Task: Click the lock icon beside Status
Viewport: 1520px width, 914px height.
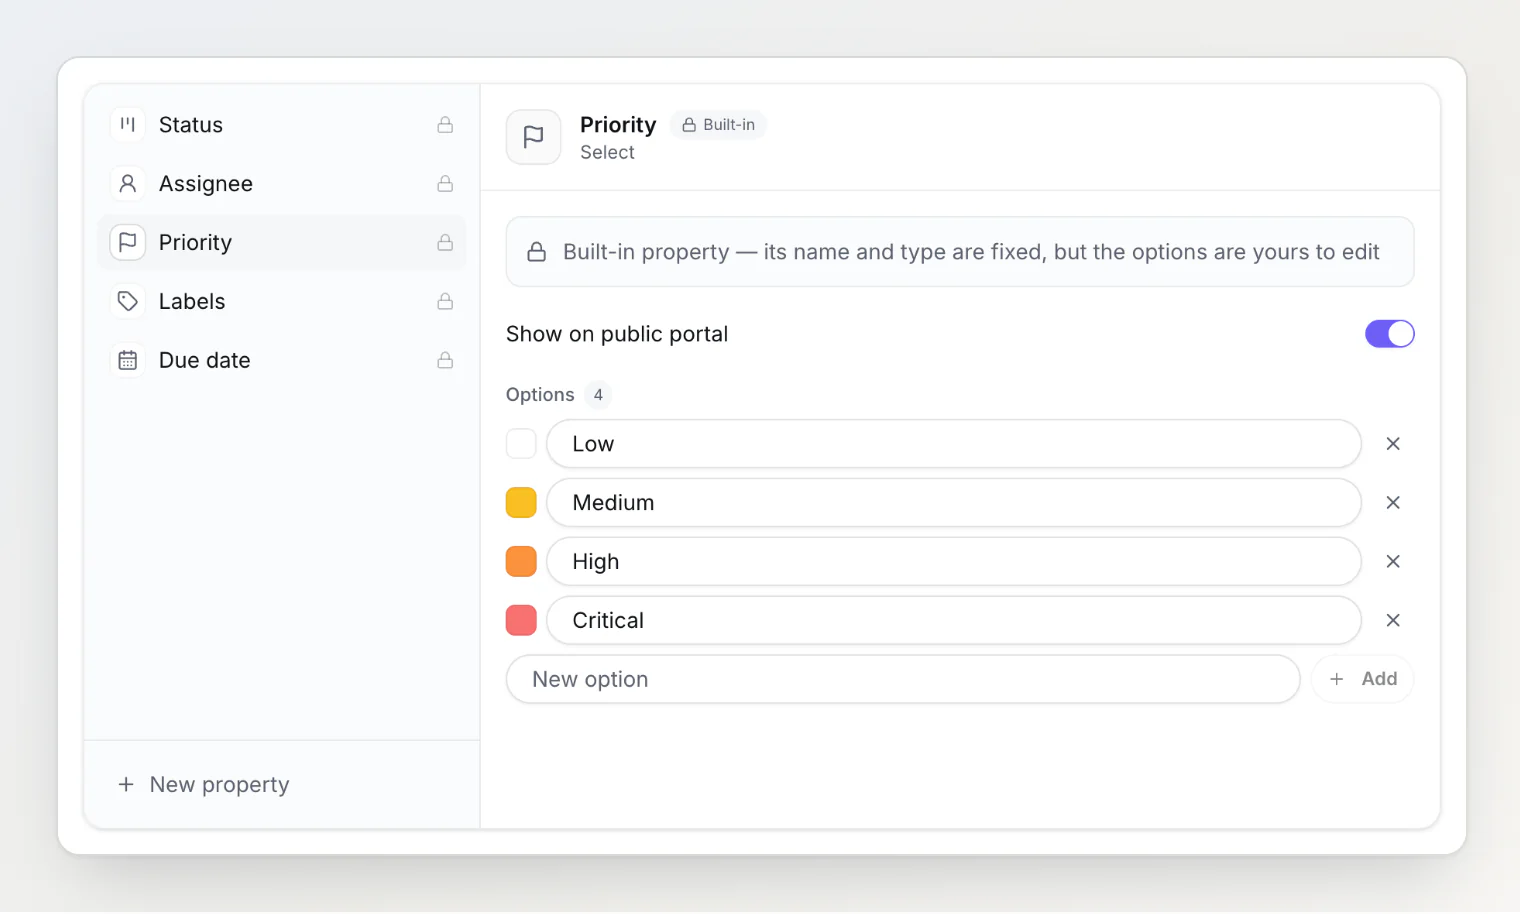Action: coord(445,125)
